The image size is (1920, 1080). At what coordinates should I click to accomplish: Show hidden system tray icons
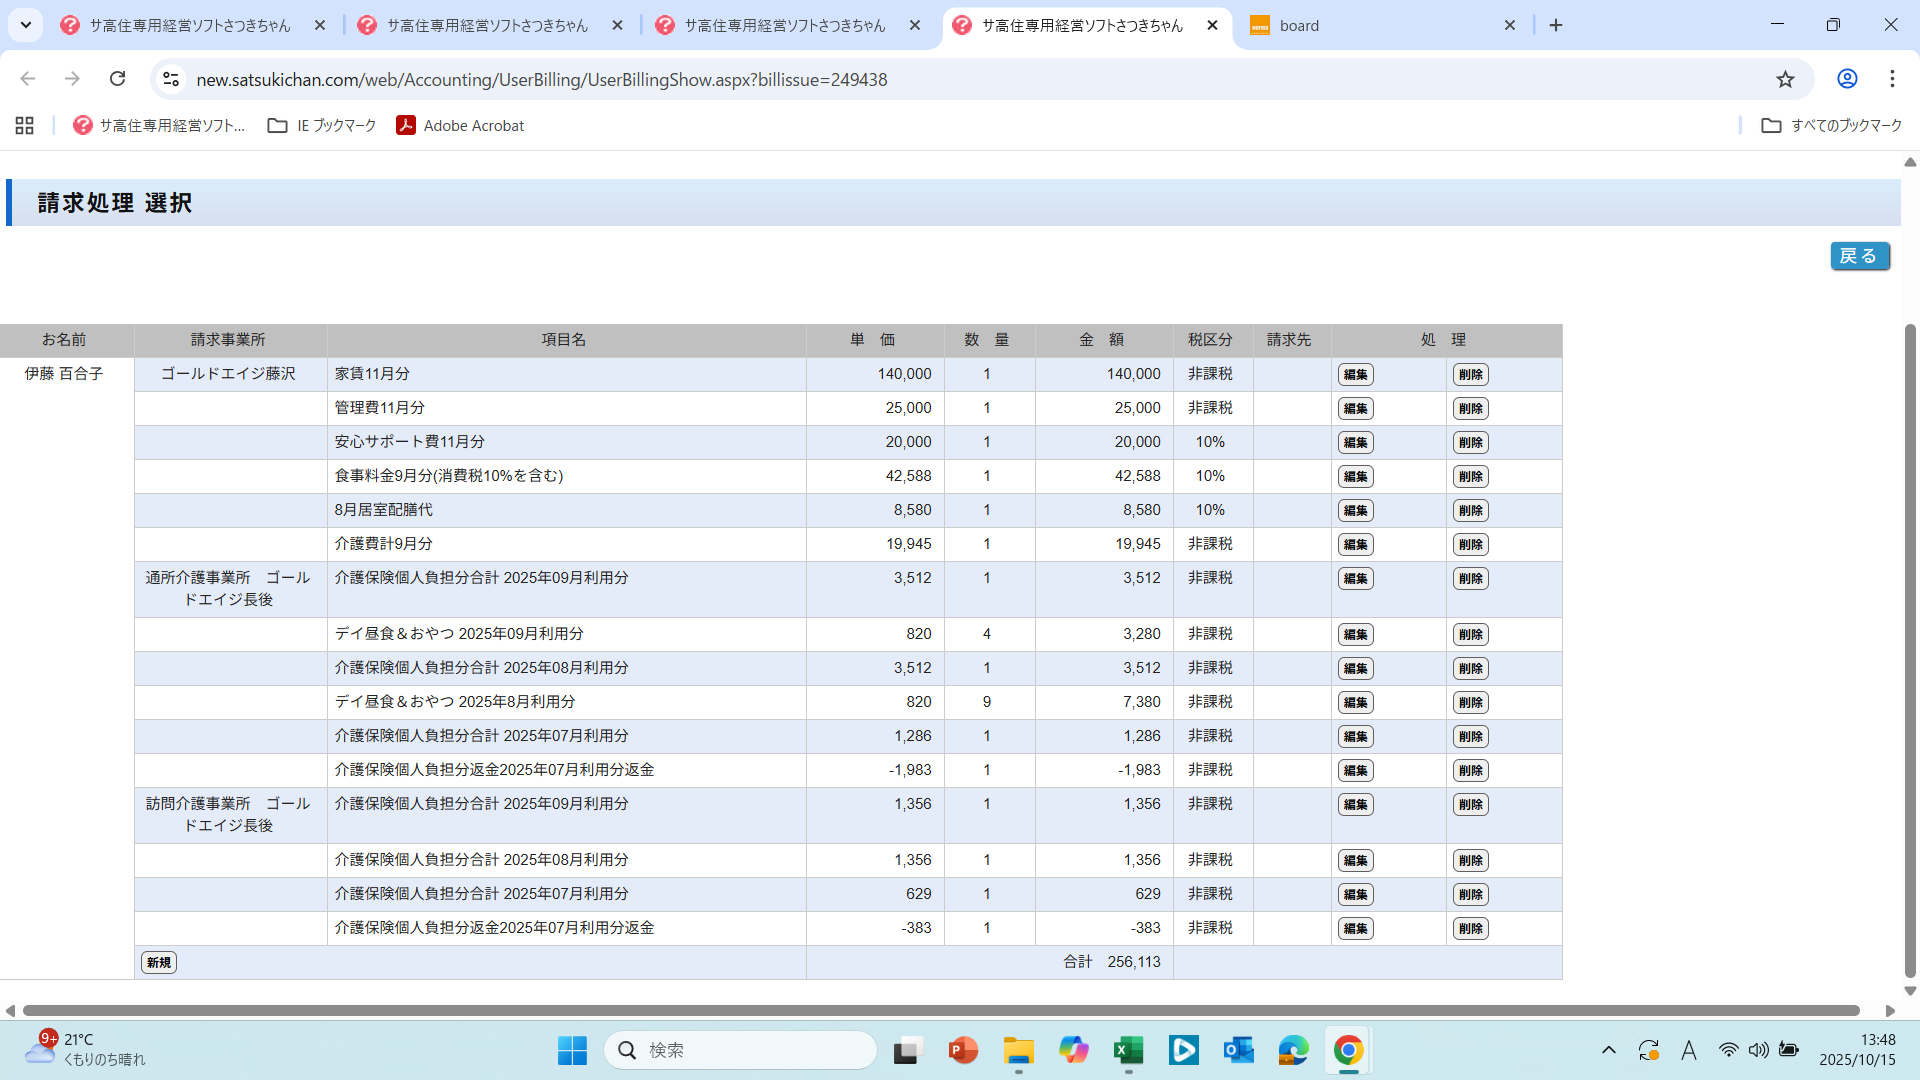(1608, 1050)
